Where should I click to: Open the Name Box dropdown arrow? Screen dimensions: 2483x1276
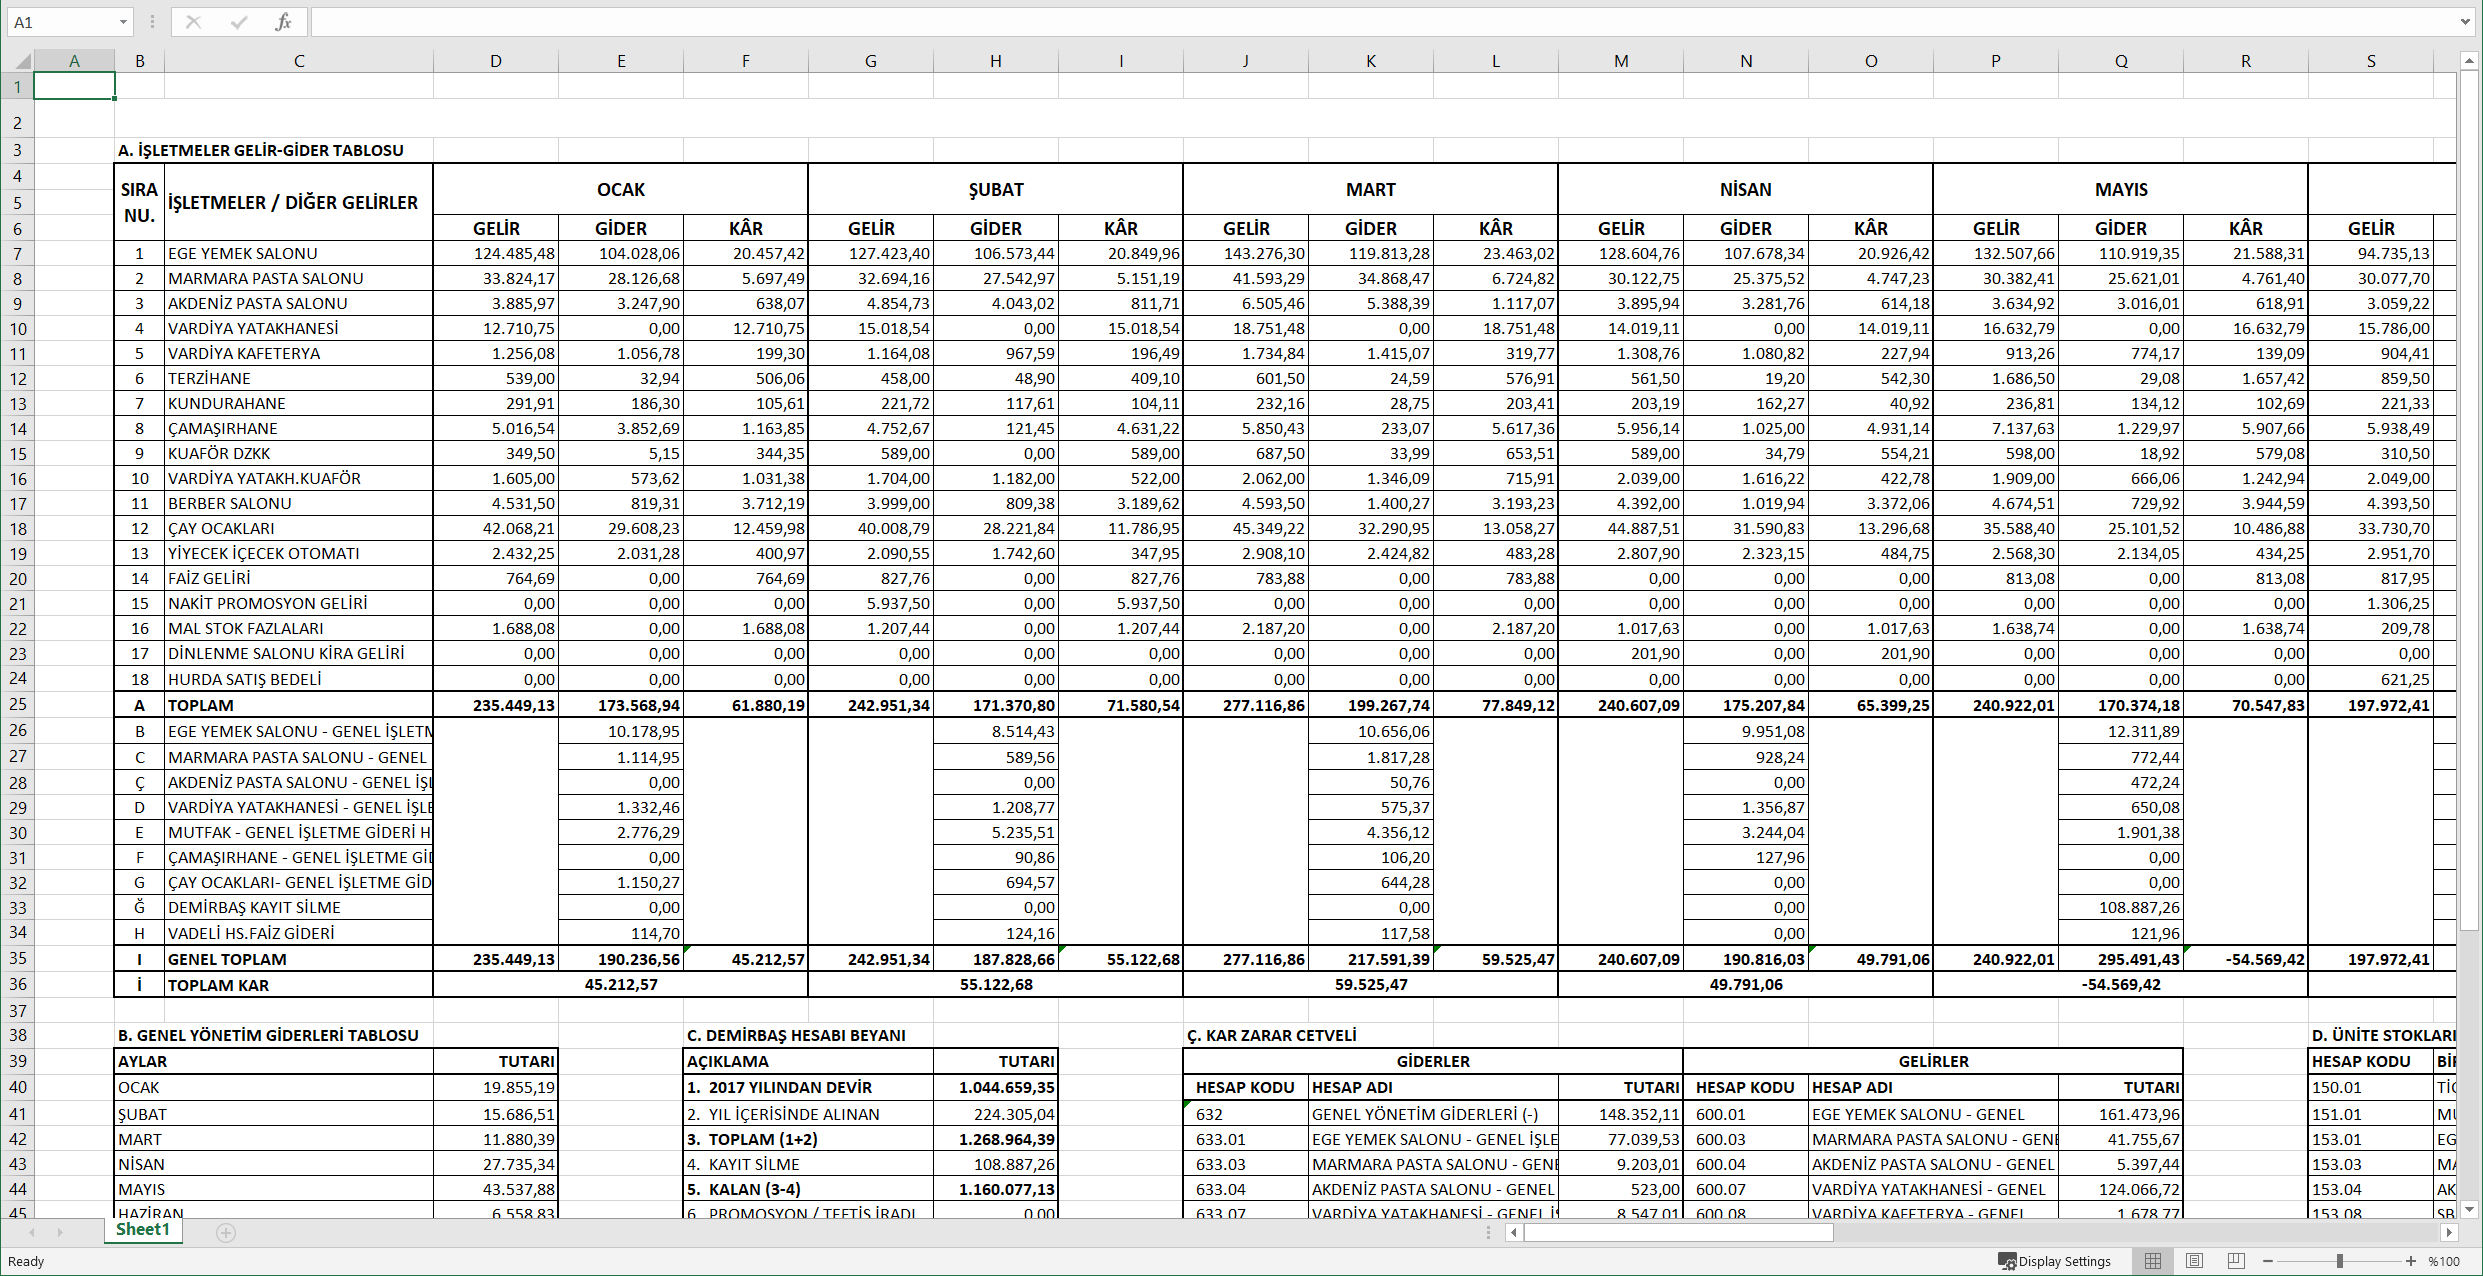[x=123, y=22]
